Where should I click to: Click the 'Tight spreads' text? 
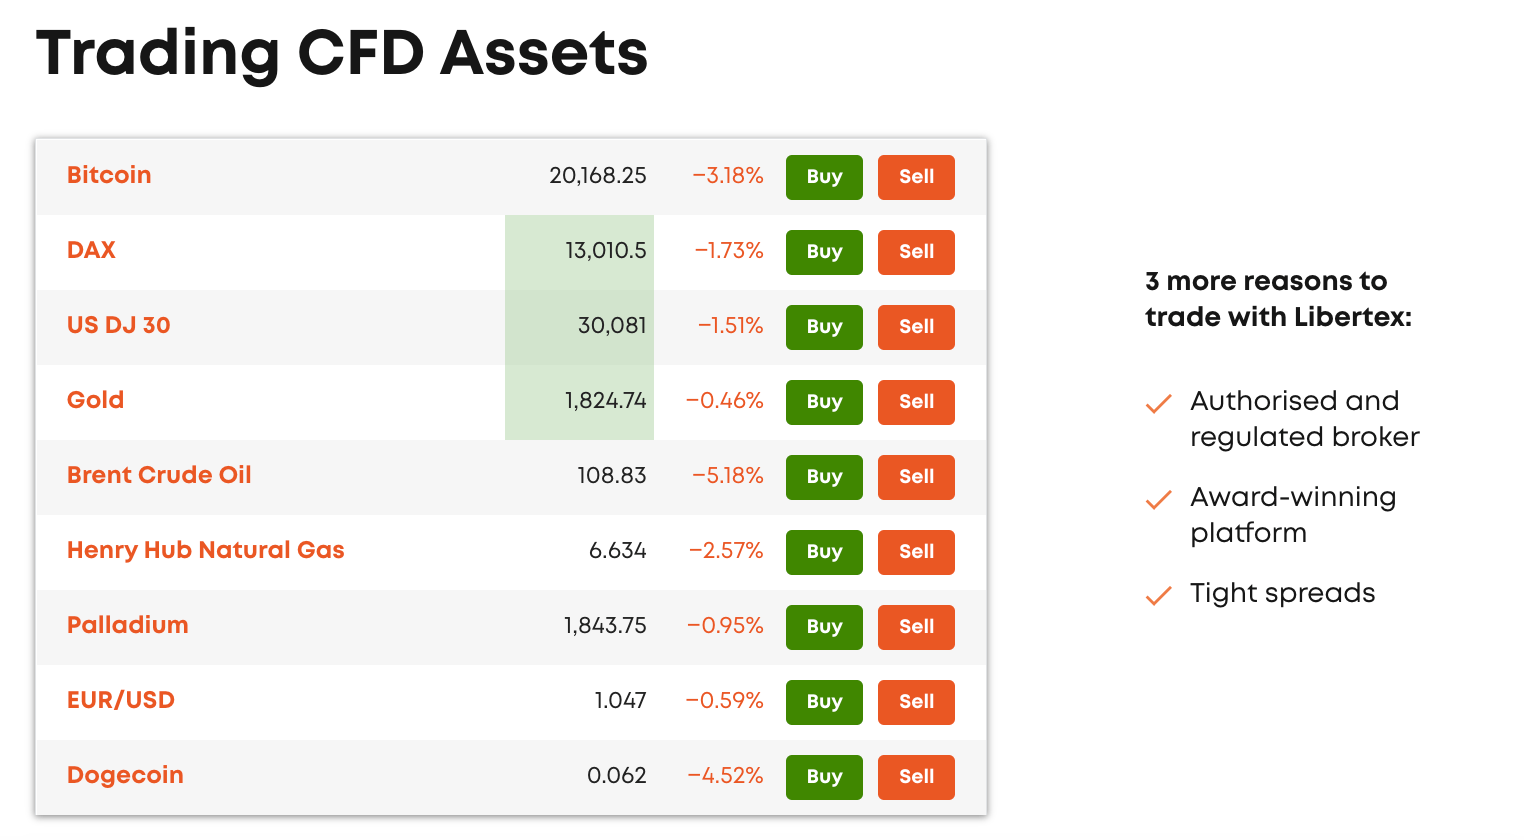click(x=1282, y=593)
